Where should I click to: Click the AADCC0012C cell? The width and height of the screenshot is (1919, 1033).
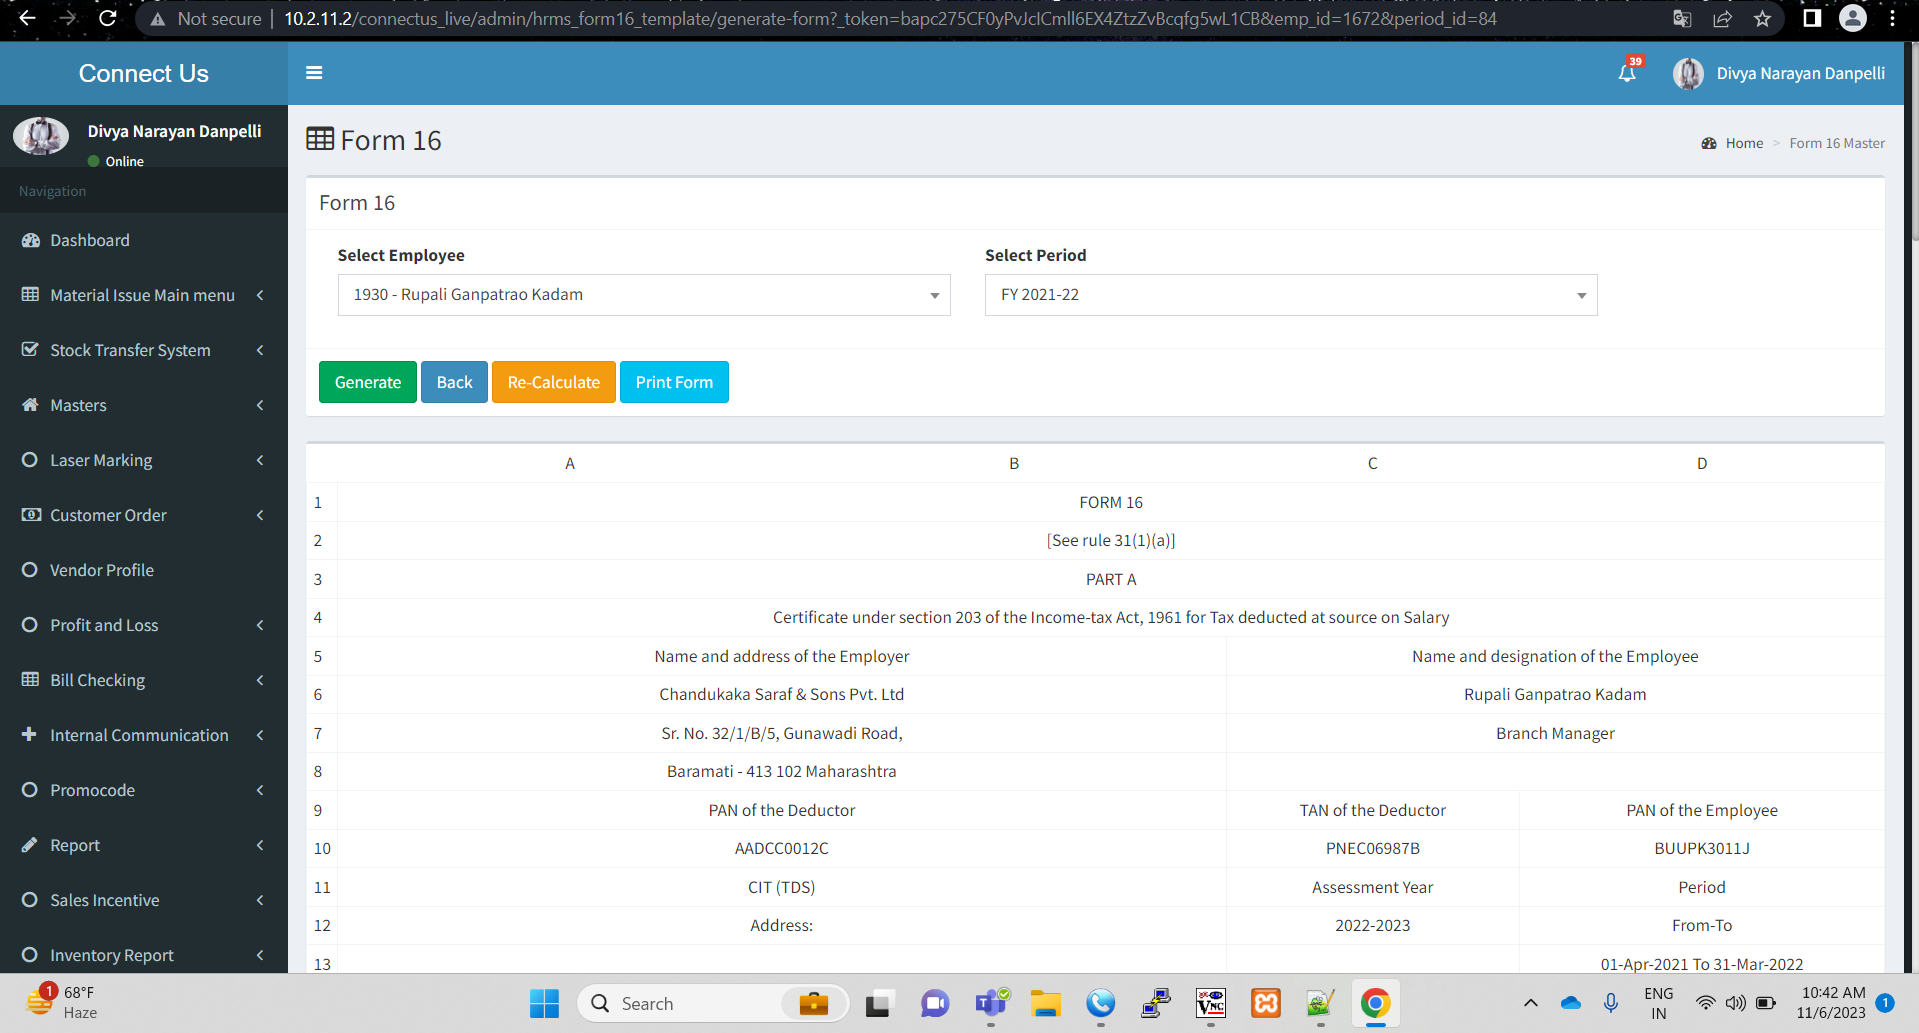782,848
